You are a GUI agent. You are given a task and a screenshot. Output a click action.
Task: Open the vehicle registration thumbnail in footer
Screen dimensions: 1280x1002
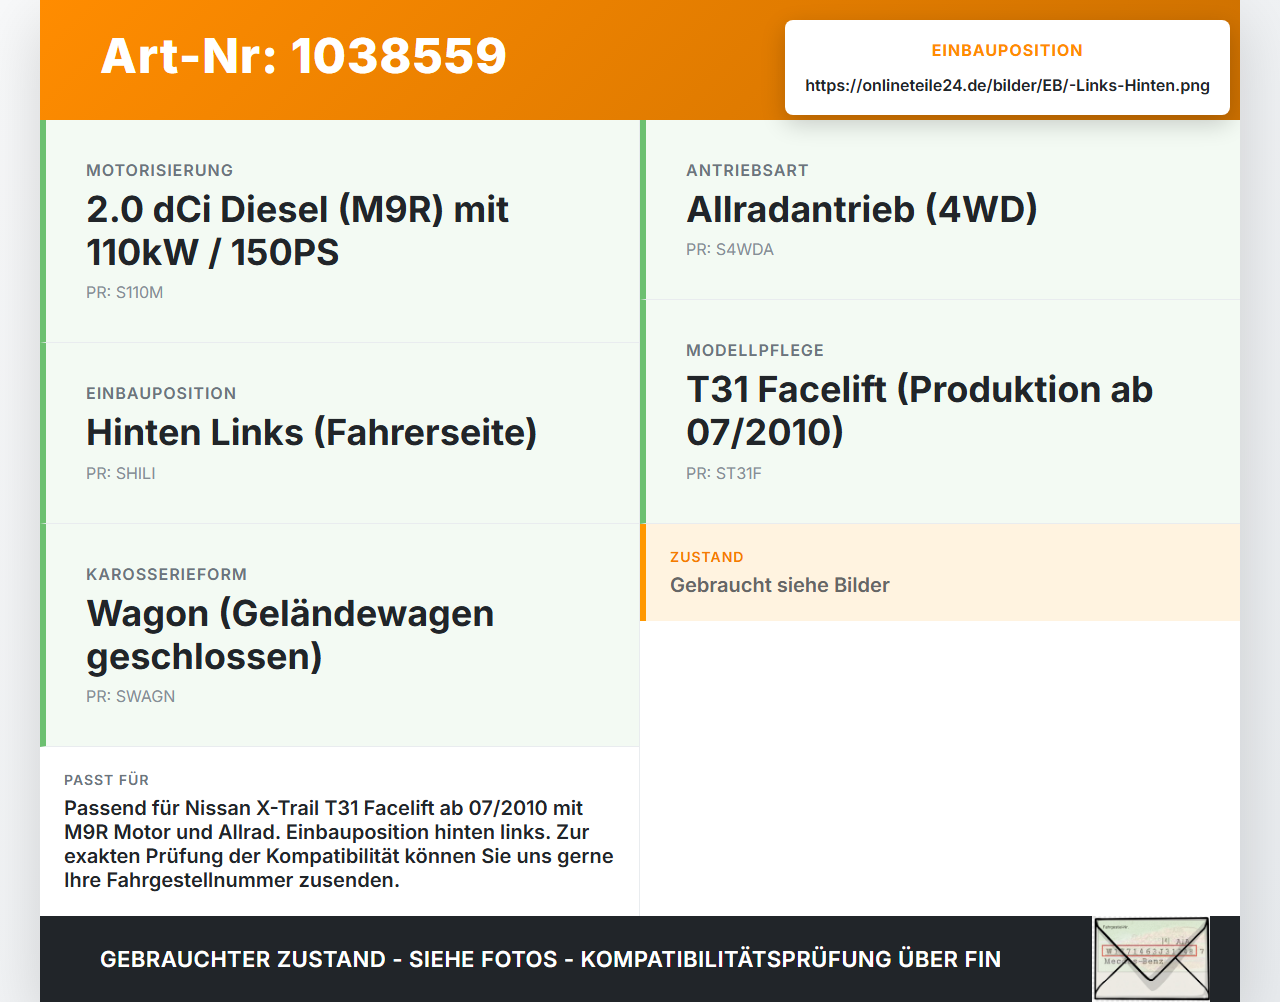tap(1151, 959)
